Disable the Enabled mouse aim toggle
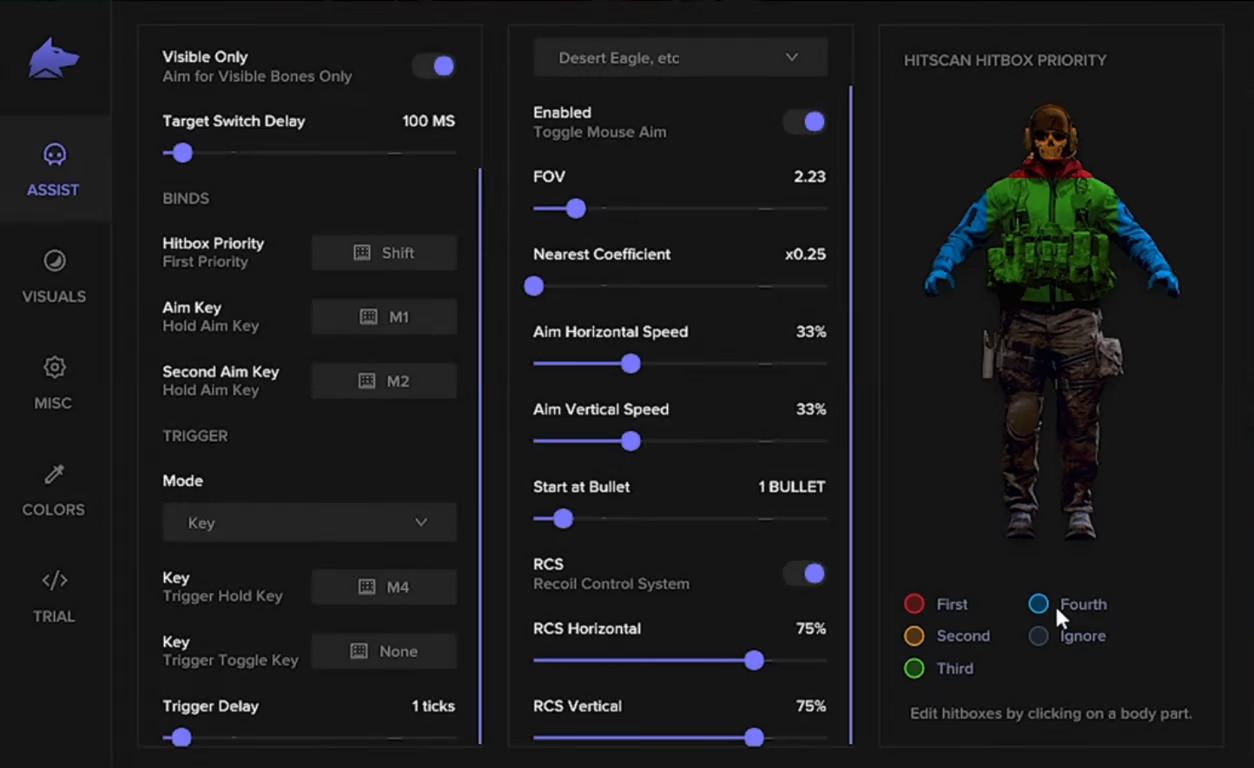The width and height of the screenshot is (1254, 768). (x=805, y=122)
